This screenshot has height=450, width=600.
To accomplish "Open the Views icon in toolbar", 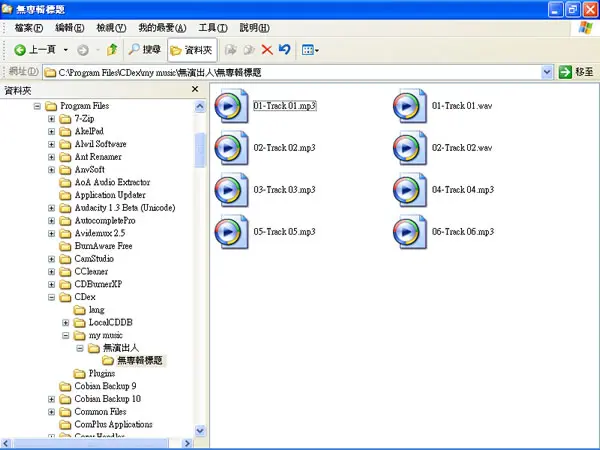I will point(310,50).
